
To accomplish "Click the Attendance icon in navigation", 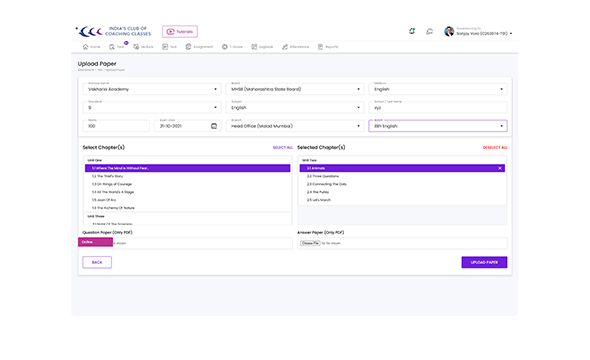I will coord(285,47).
